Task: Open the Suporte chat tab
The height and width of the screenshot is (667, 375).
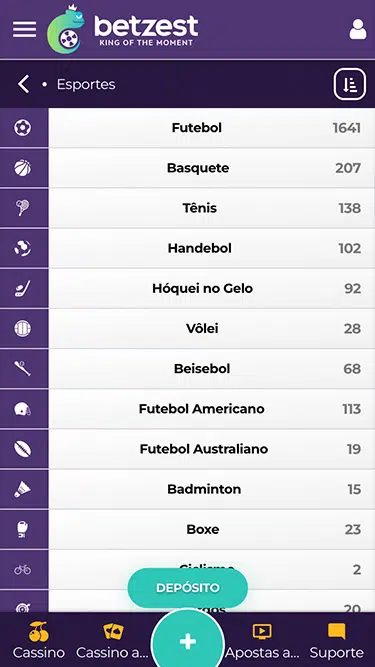Action: pos(337,641)
